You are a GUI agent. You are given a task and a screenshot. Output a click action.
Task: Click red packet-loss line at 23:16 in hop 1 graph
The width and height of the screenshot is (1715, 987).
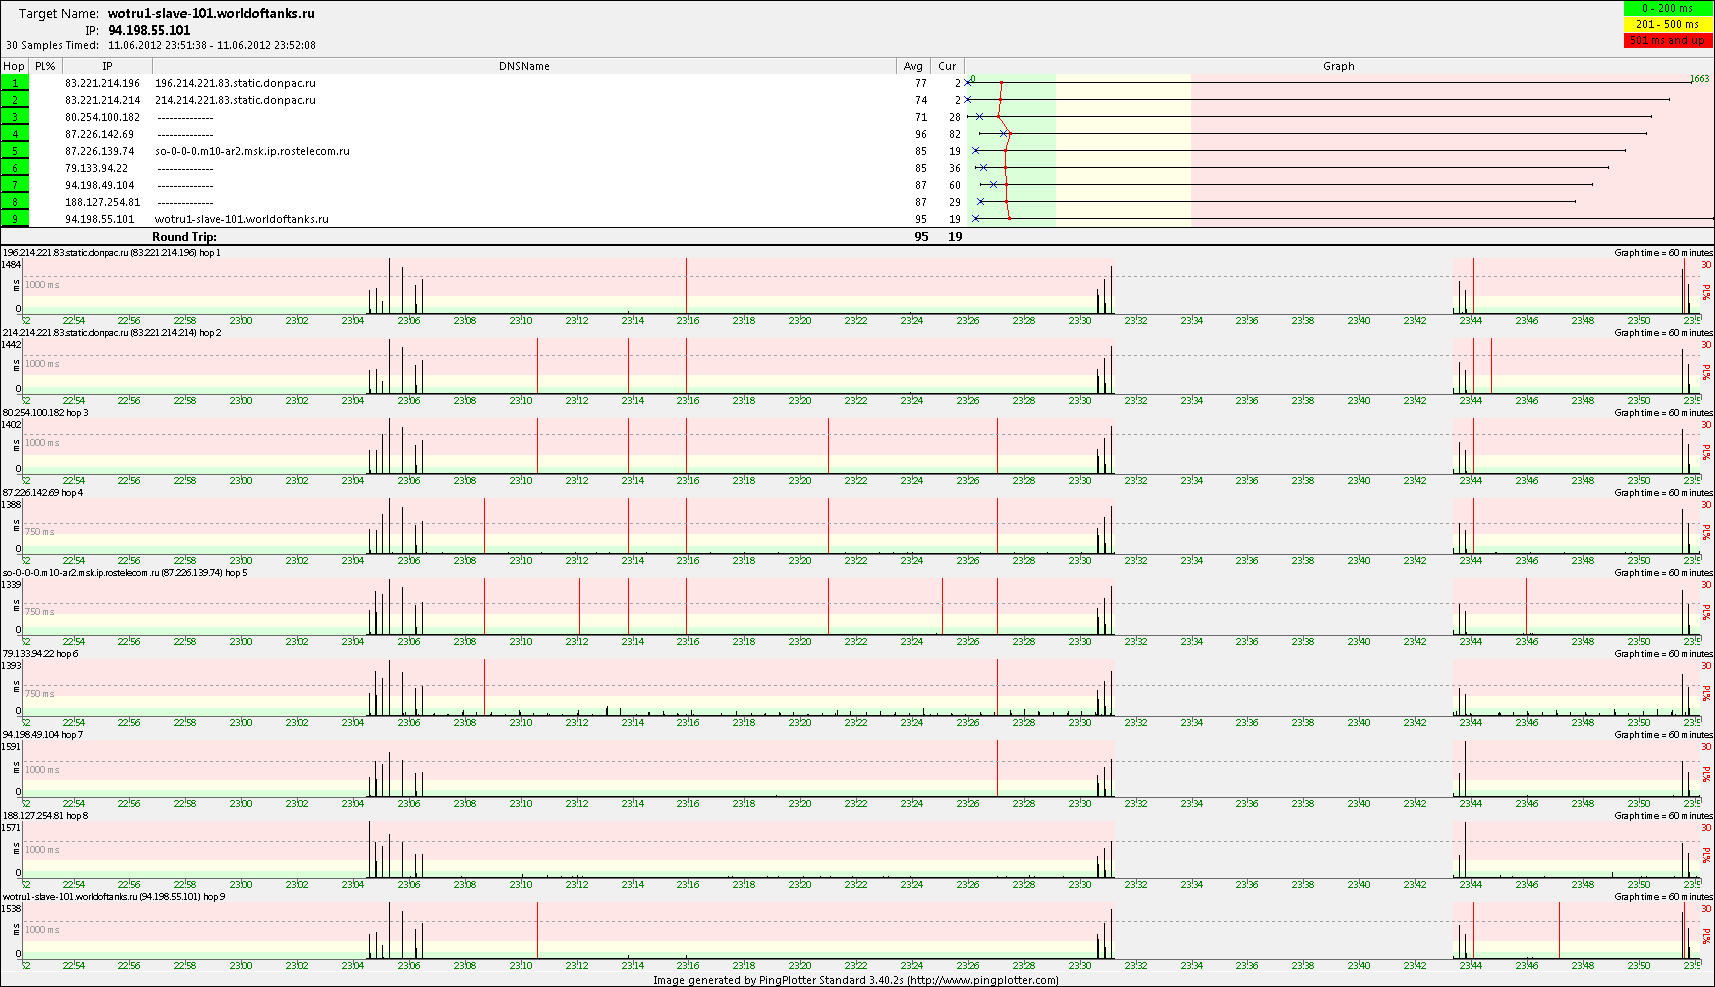click(686, 286)
